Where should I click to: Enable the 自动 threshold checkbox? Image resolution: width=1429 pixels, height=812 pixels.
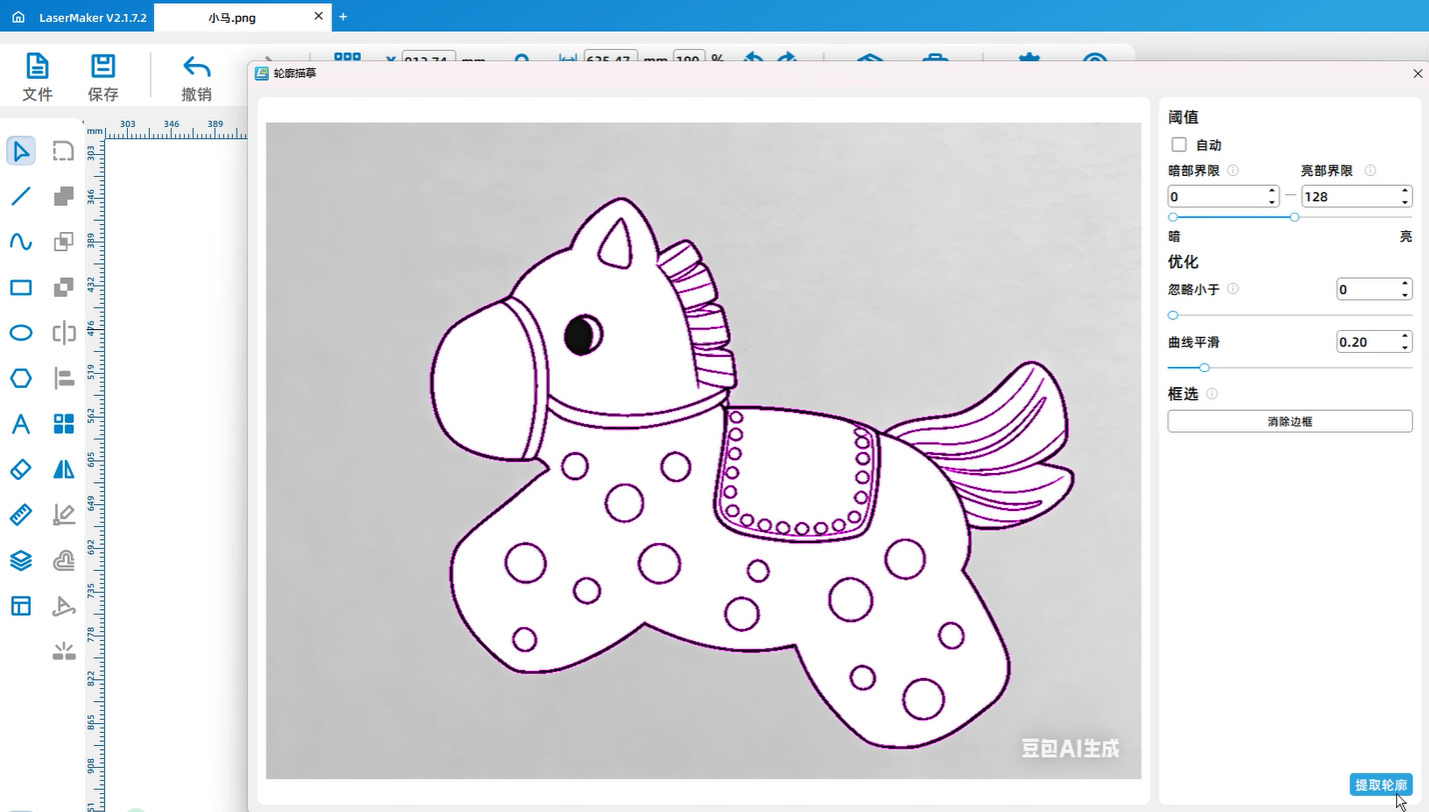(x=1179, y=145)
